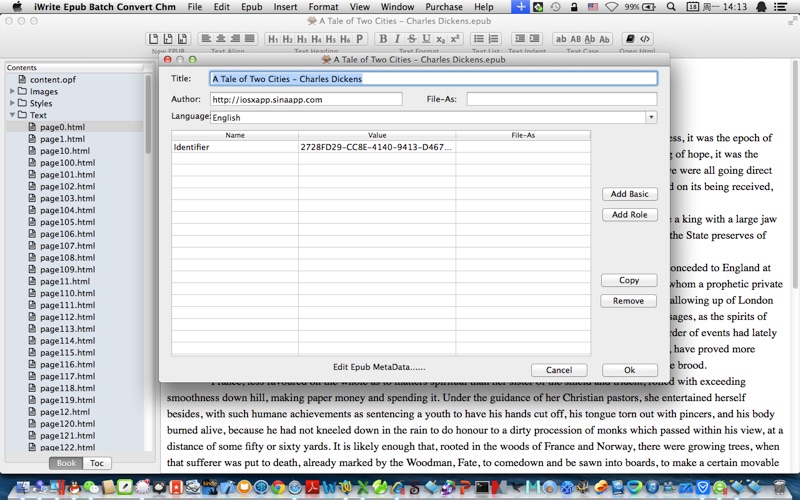
Task: Click into the Title field
Action: pyautogui.click(x=434, y=79)
